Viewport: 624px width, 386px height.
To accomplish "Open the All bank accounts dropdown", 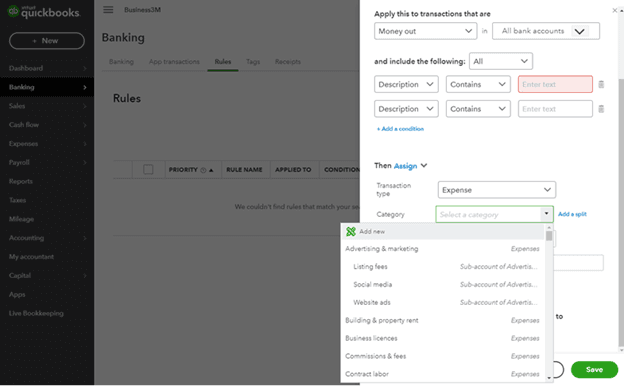I will tap(546, 31).
